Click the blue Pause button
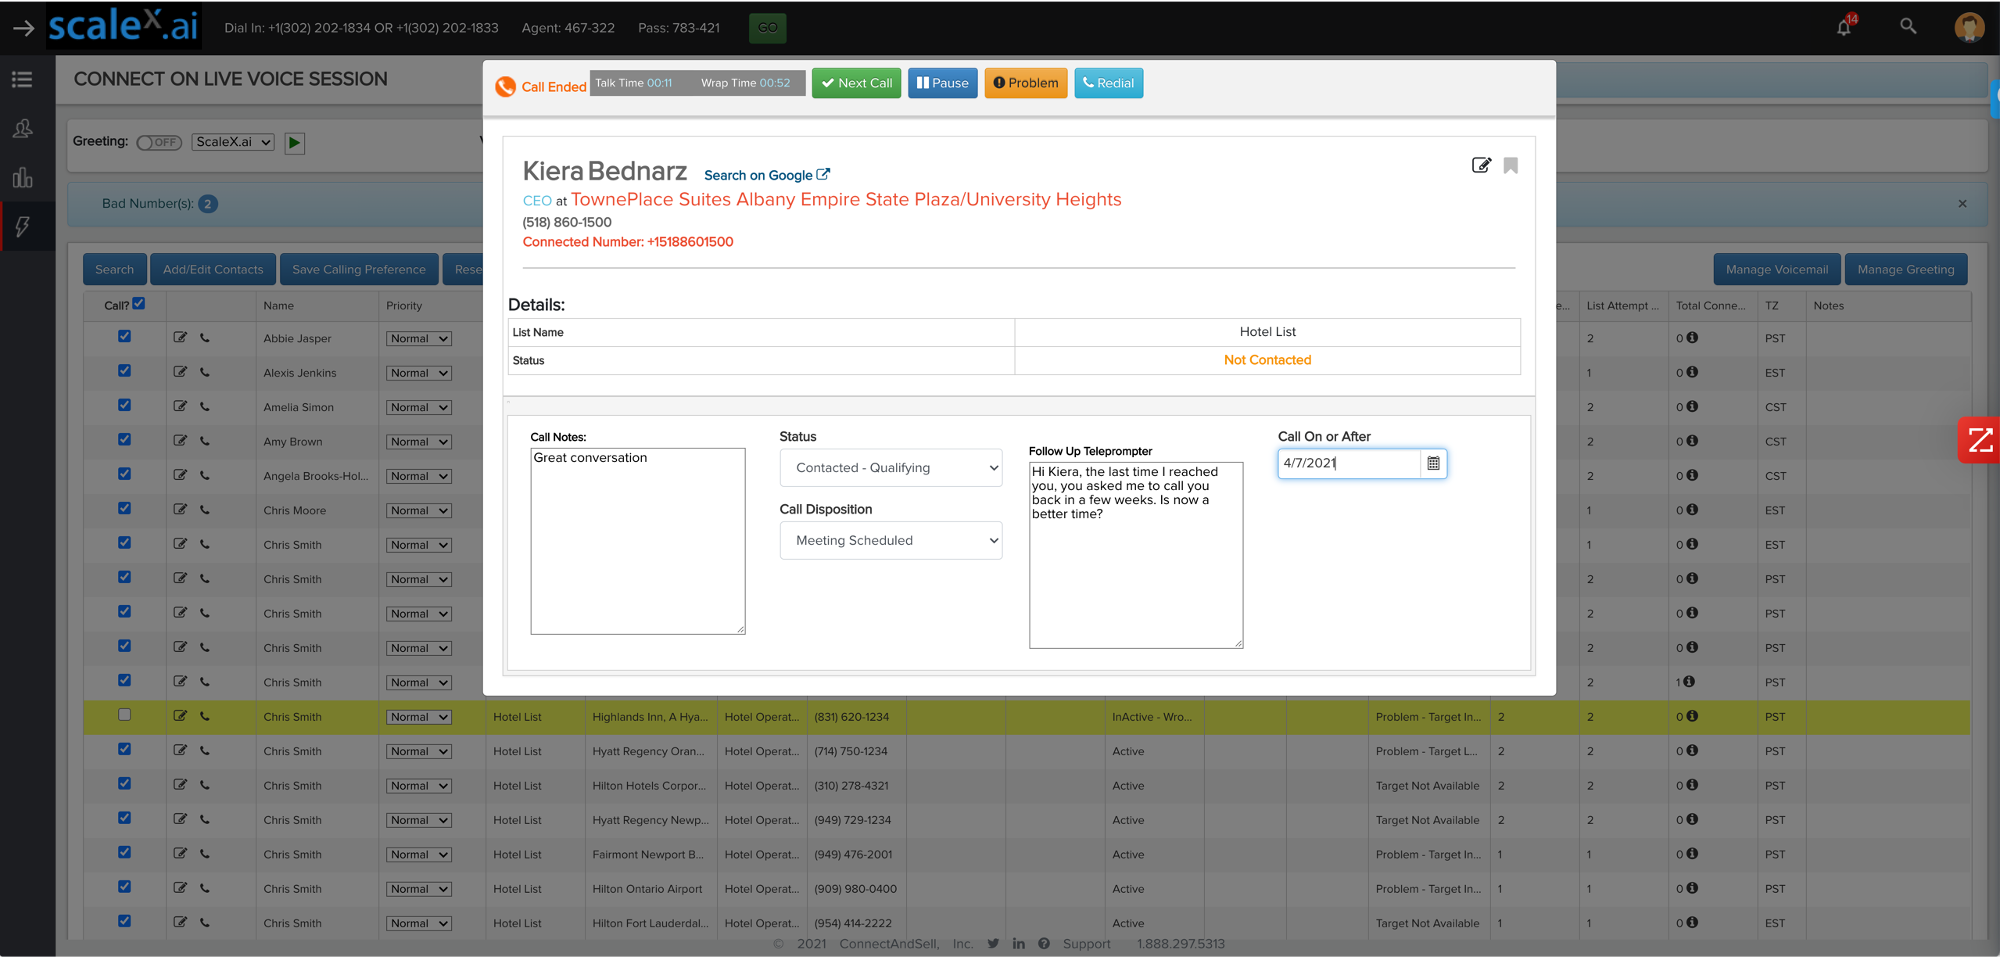Image resolution: width=2002 pixels, height=958 pixels. (943, 83)
